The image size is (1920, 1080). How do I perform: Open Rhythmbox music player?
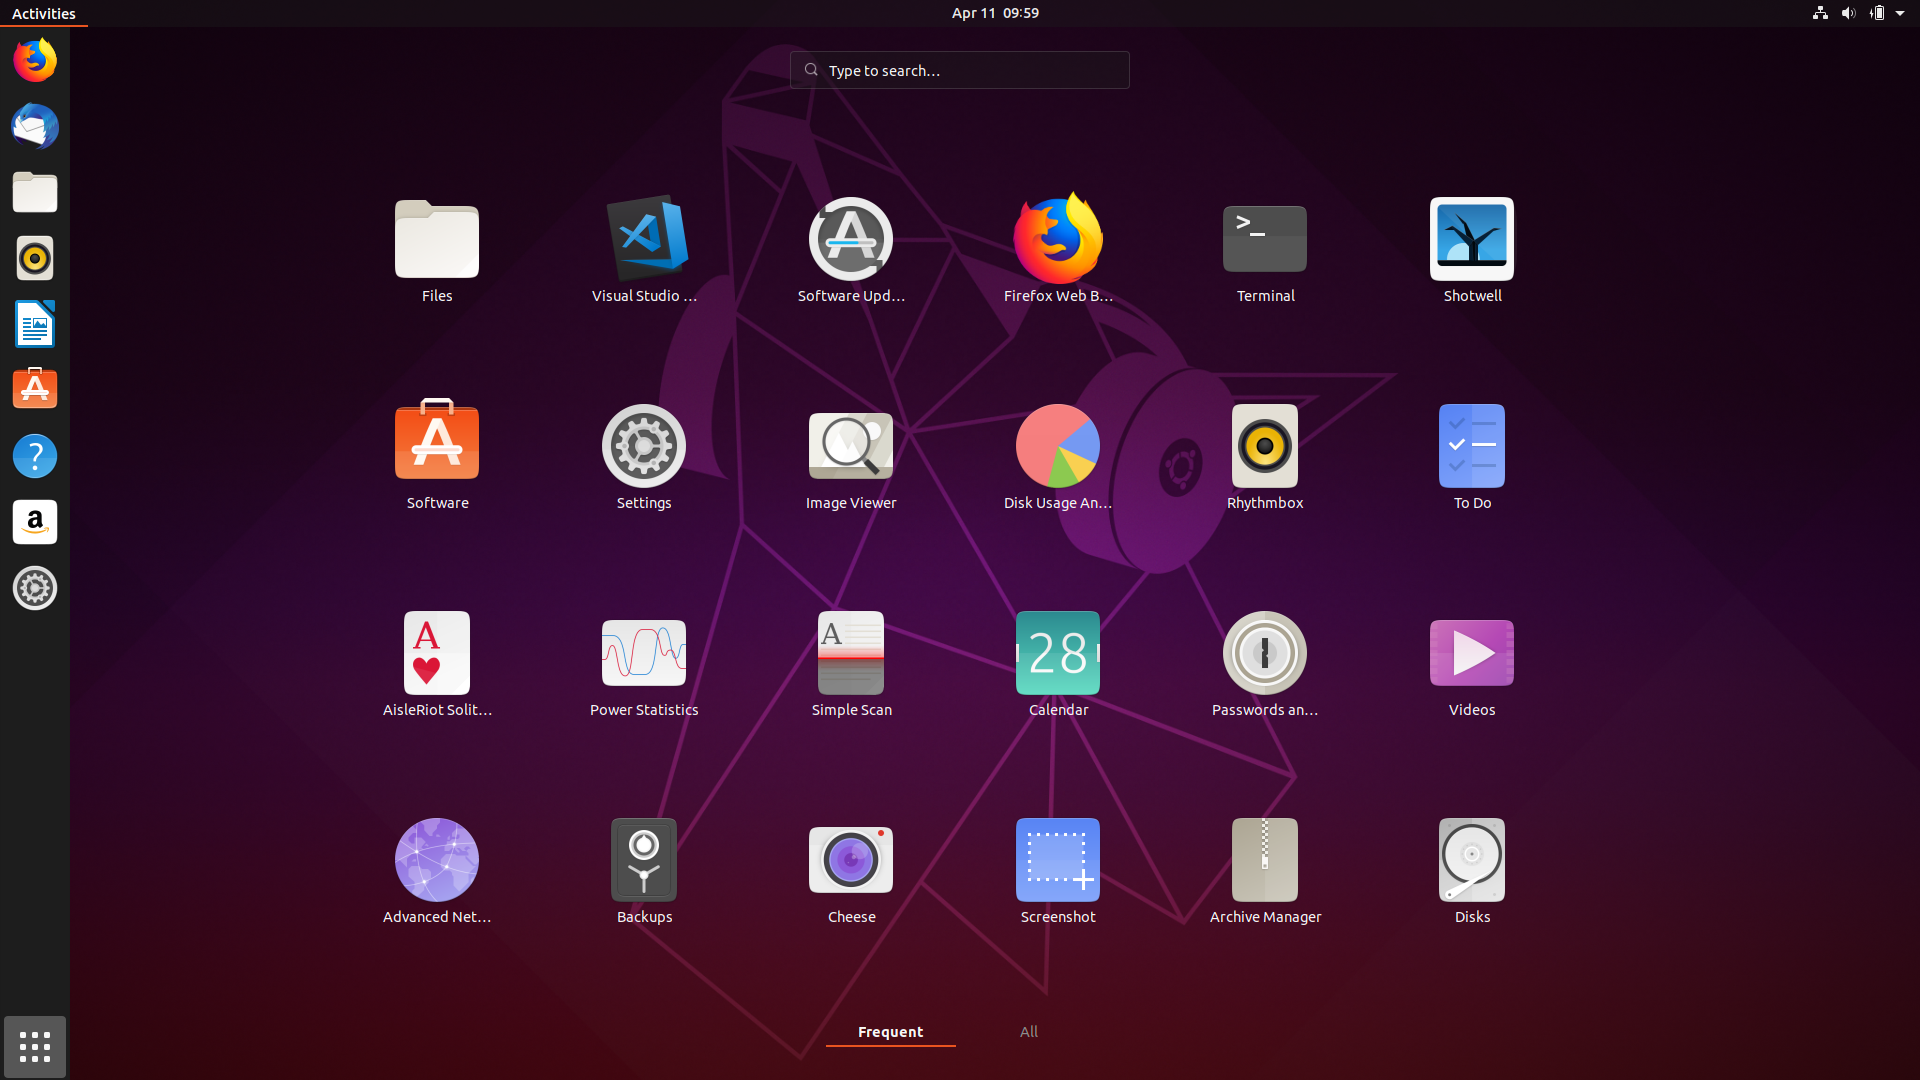(1265, 446)
